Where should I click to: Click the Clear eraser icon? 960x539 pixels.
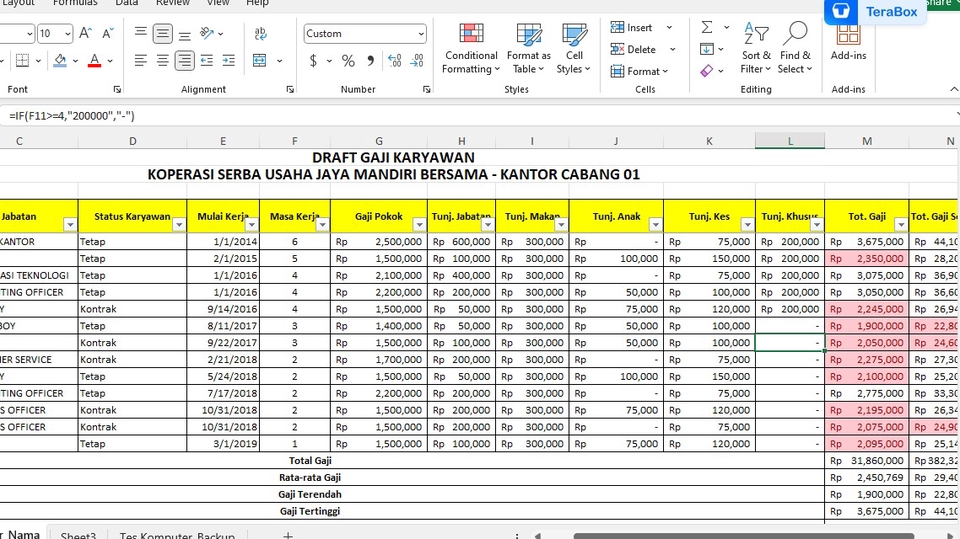(x=707, y=71)
